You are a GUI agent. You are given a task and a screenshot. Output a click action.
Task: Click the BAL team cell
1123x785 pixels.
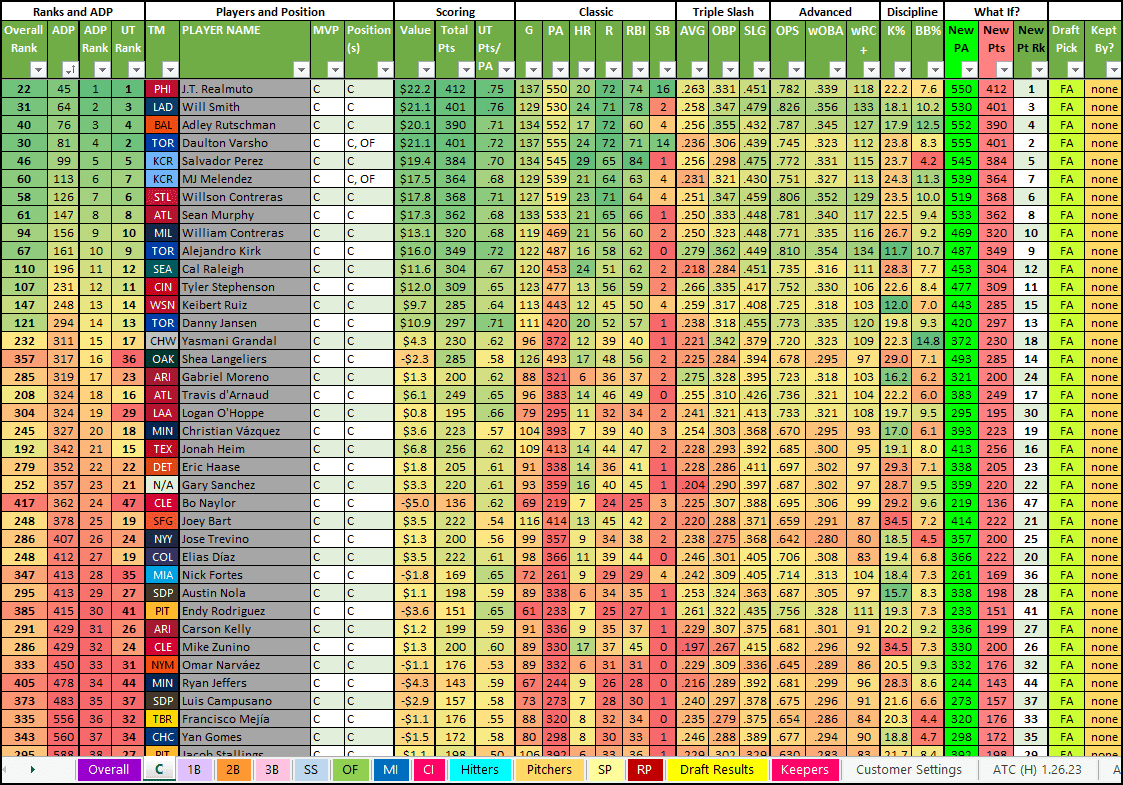coord(163,125)
